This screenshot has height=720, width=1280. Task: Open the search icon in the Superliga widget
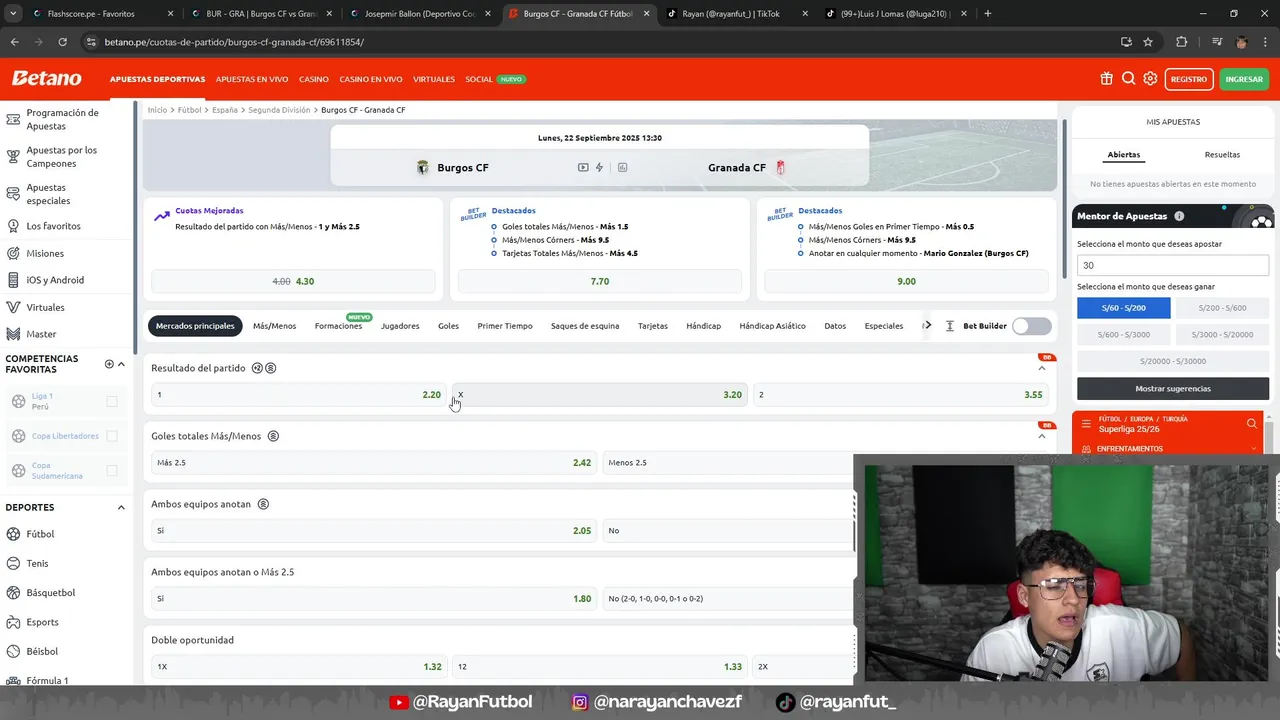point(1251,424)
